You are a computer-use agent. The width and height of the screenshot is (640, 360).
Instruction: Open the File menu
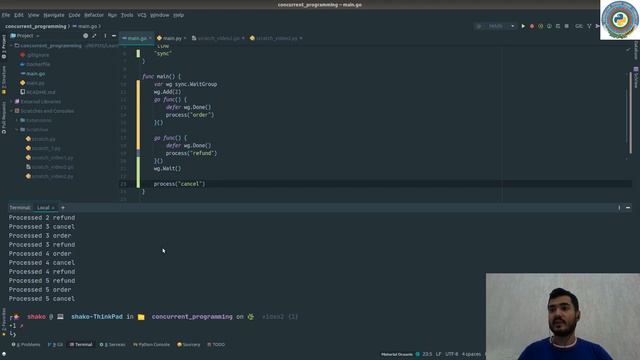click(6, 15)
